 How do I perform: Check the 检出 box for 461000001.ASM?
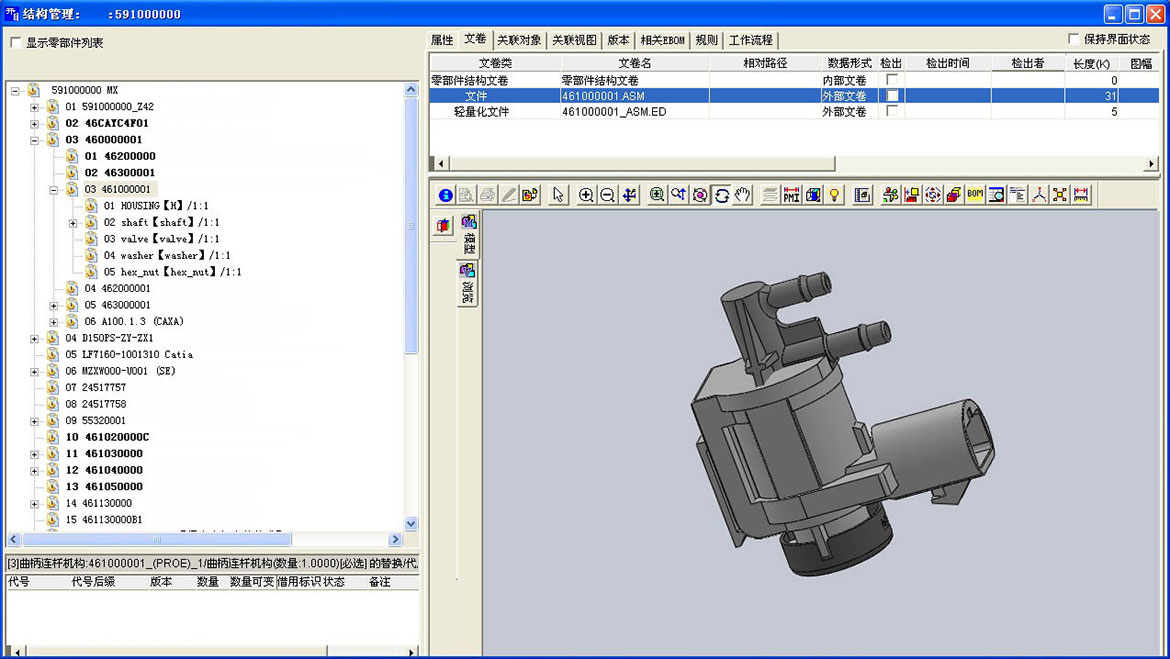892,96
